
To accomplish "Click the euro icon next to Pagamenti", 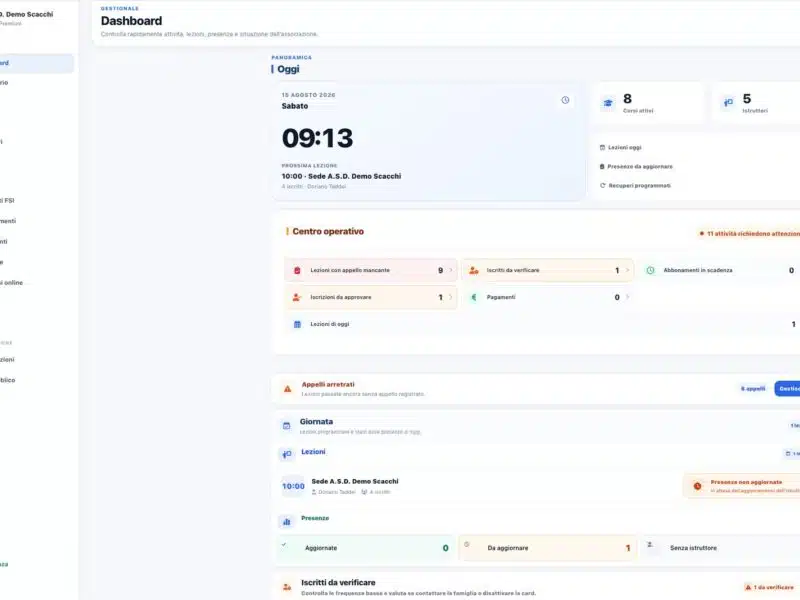I will point(473,297).
